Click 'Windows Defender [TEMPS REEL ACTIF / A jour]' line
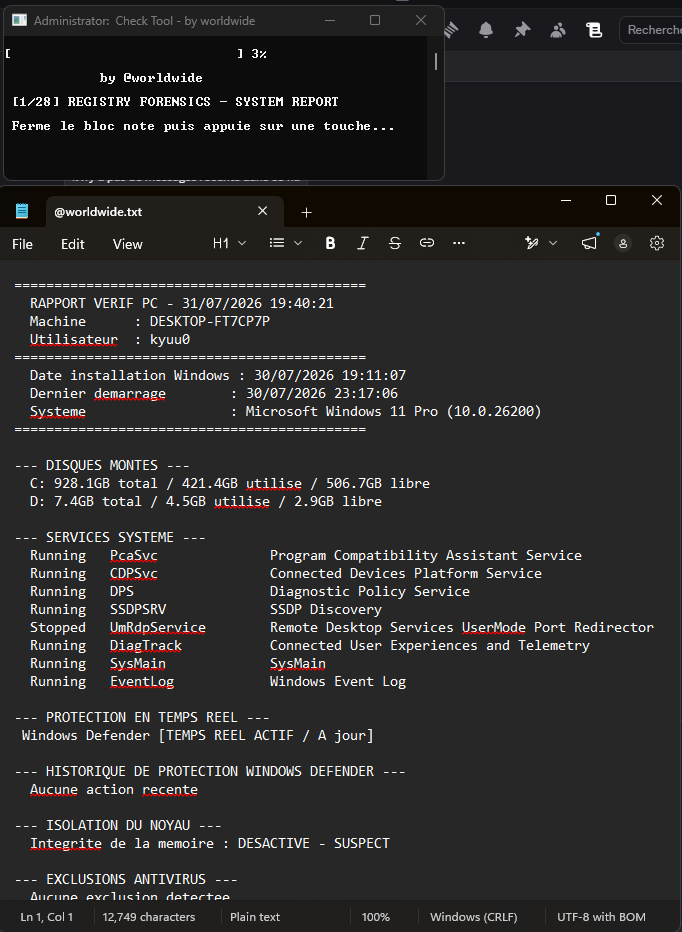This screenshot has height=932, width=682. click(x=198, y=736)
